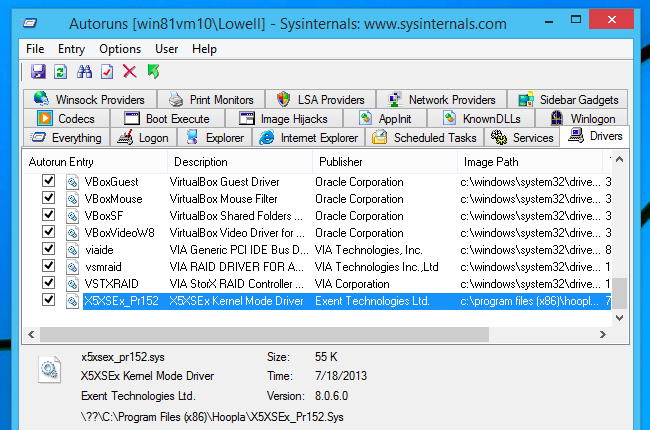Sort by the Image Path column header

pyautogui.click(x=530, y=162)
